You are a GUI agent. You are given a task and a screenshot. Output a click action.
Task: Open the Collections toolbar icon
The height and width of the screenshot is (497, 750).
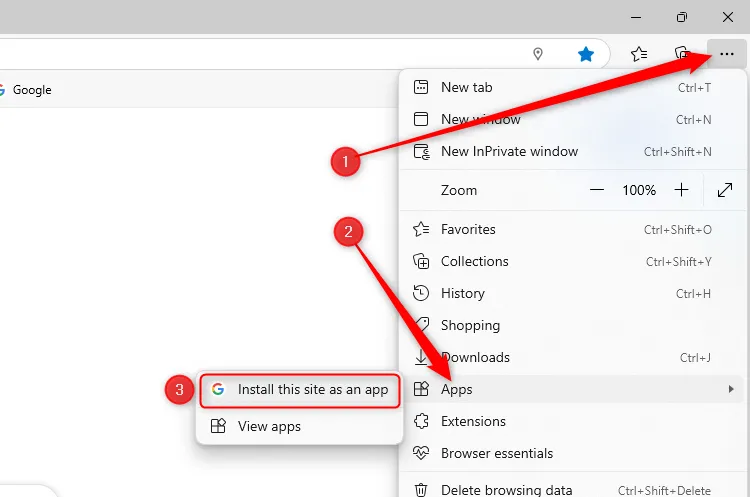click(683, 54)
